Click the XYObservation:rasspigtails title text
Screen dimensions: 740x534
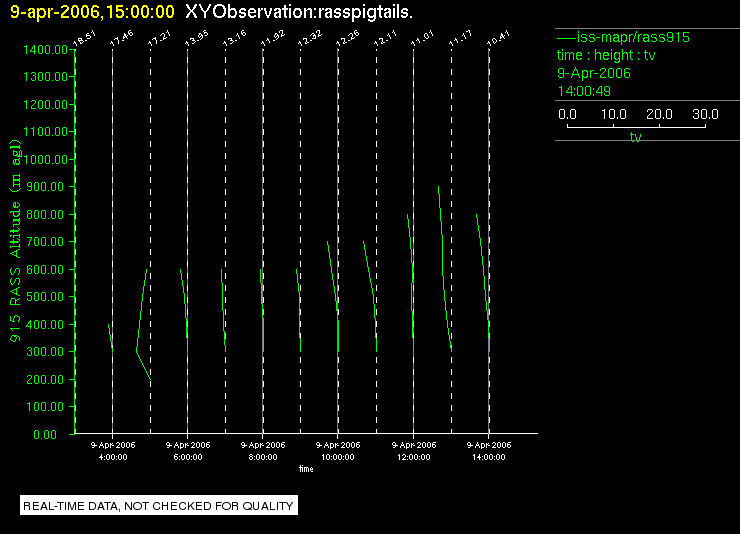(299, 12)
